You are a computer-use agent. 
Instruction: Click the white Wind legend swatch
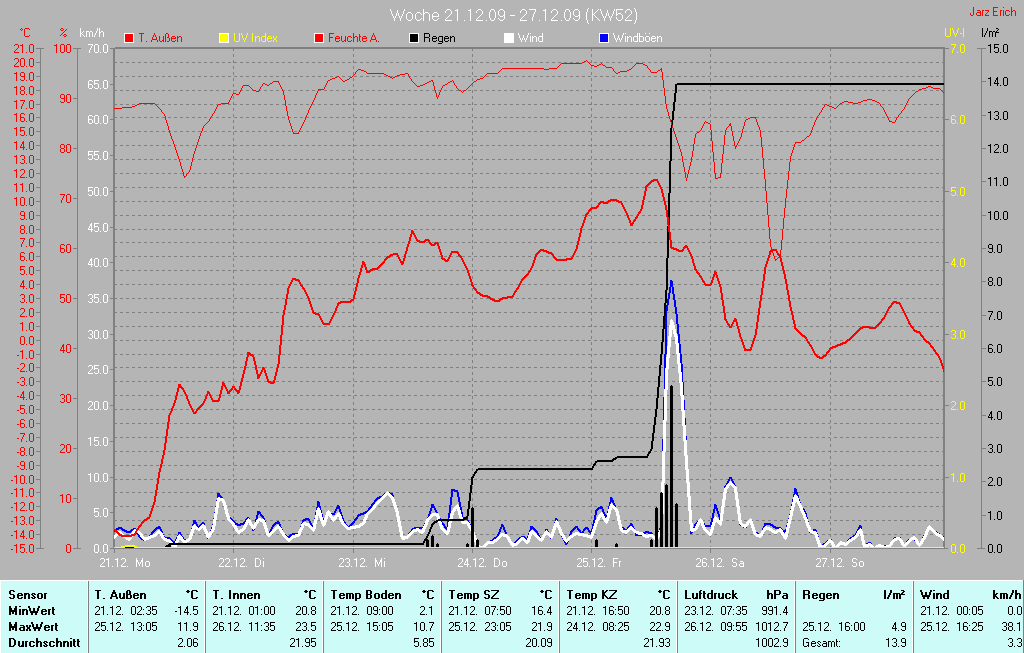(509, 38)
